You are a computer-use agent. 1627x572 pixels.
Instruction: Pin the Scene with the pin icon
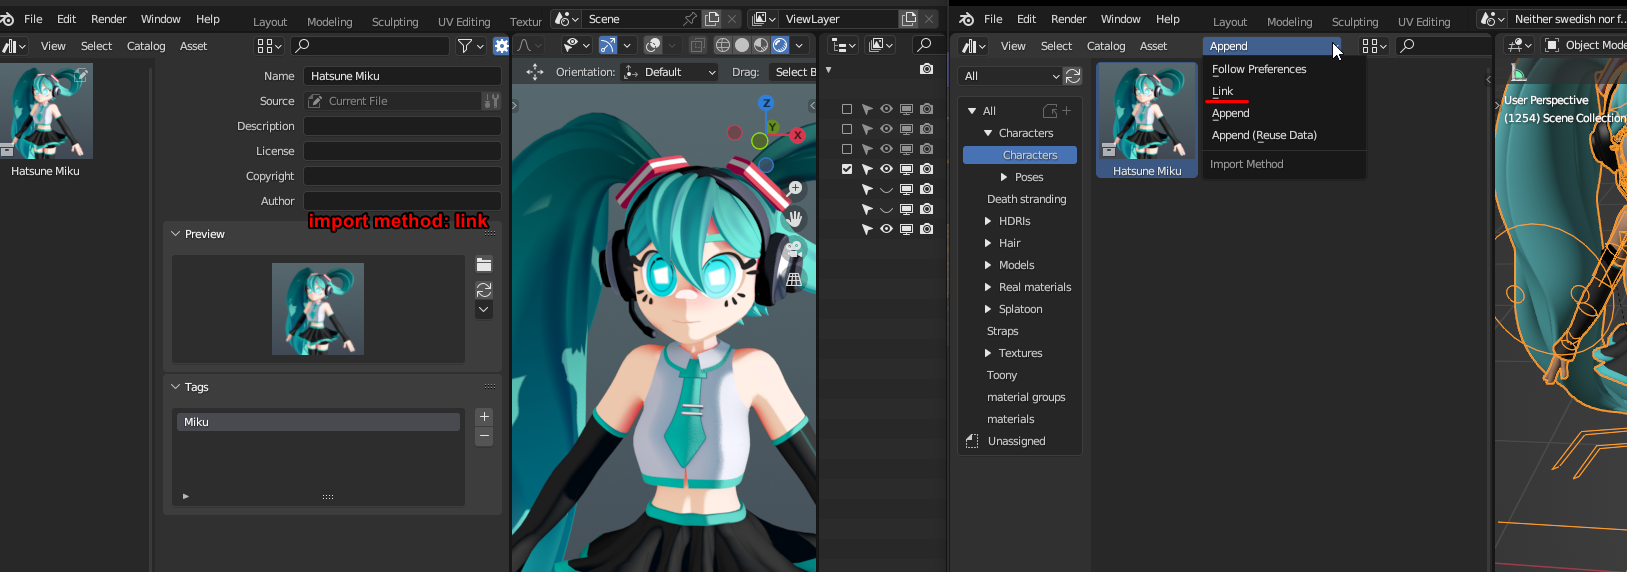coord(690,19)
